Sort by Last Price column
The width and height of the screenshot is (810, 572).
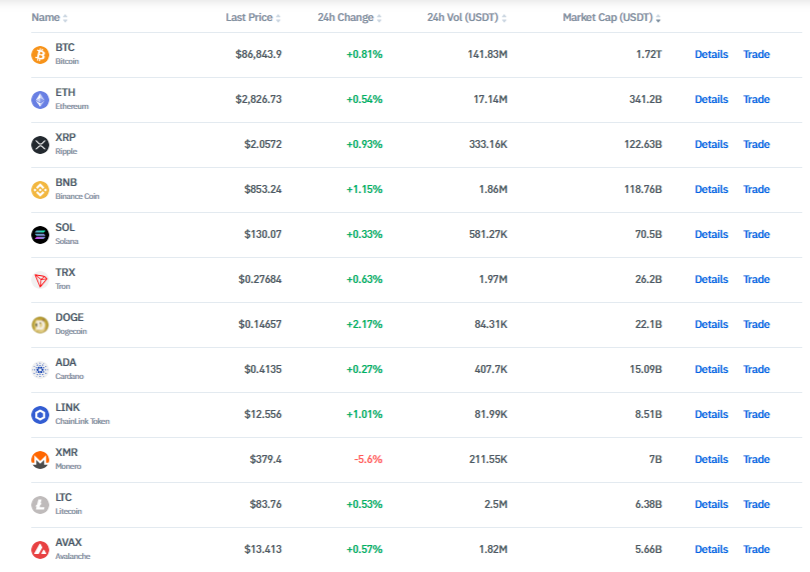click(253, 18)
